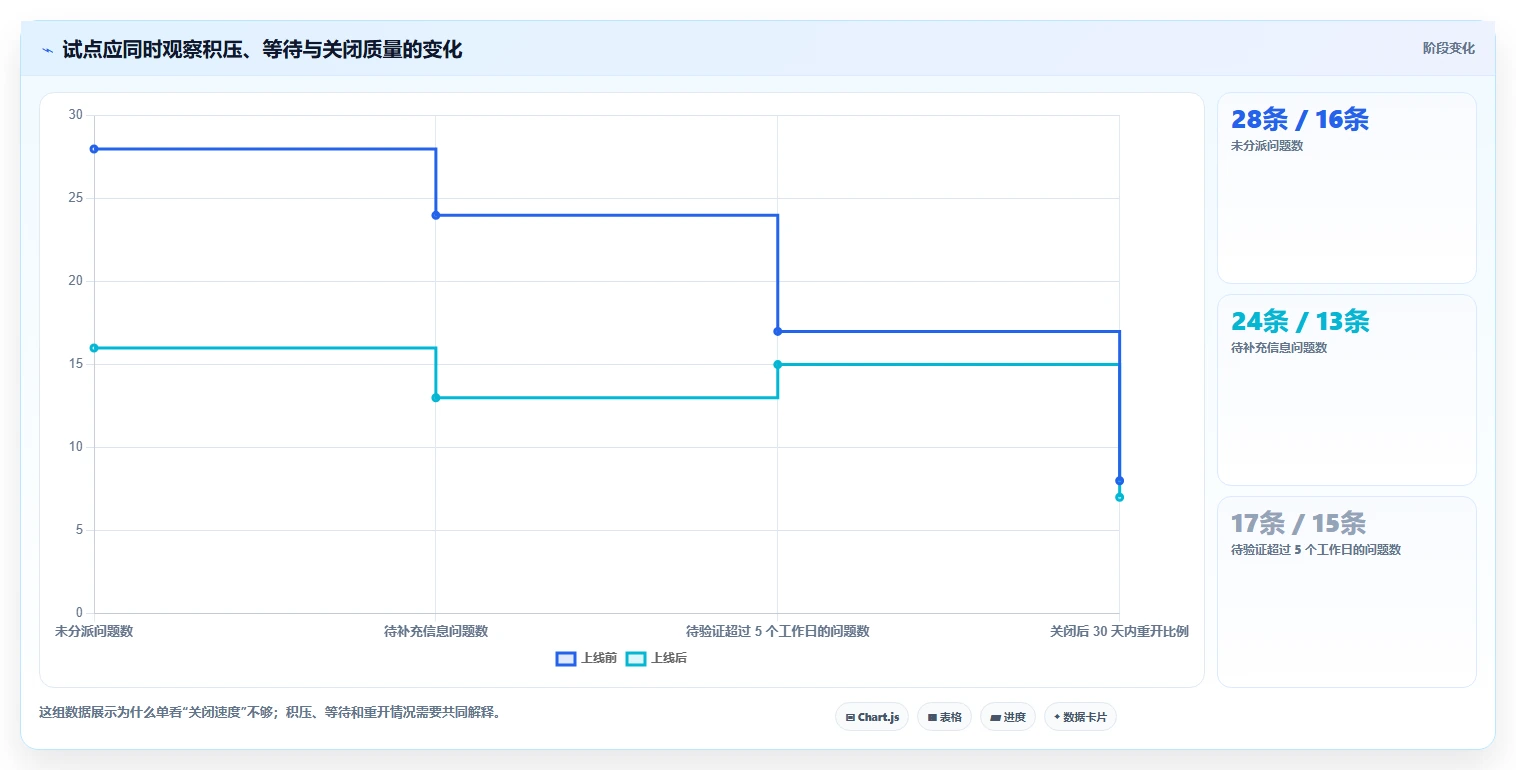Select the Chart.js chip

(872, 717)
